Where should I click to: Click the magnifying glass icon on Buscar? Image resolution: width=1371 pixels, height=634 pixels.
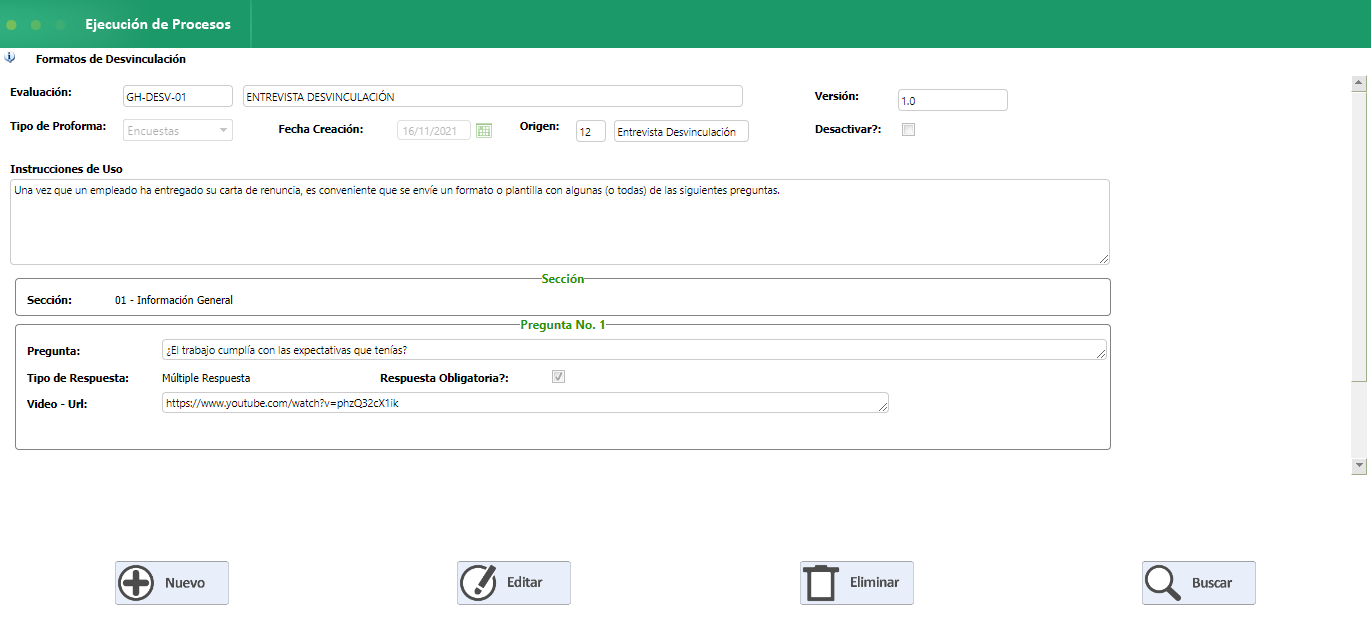point(1163,583)
